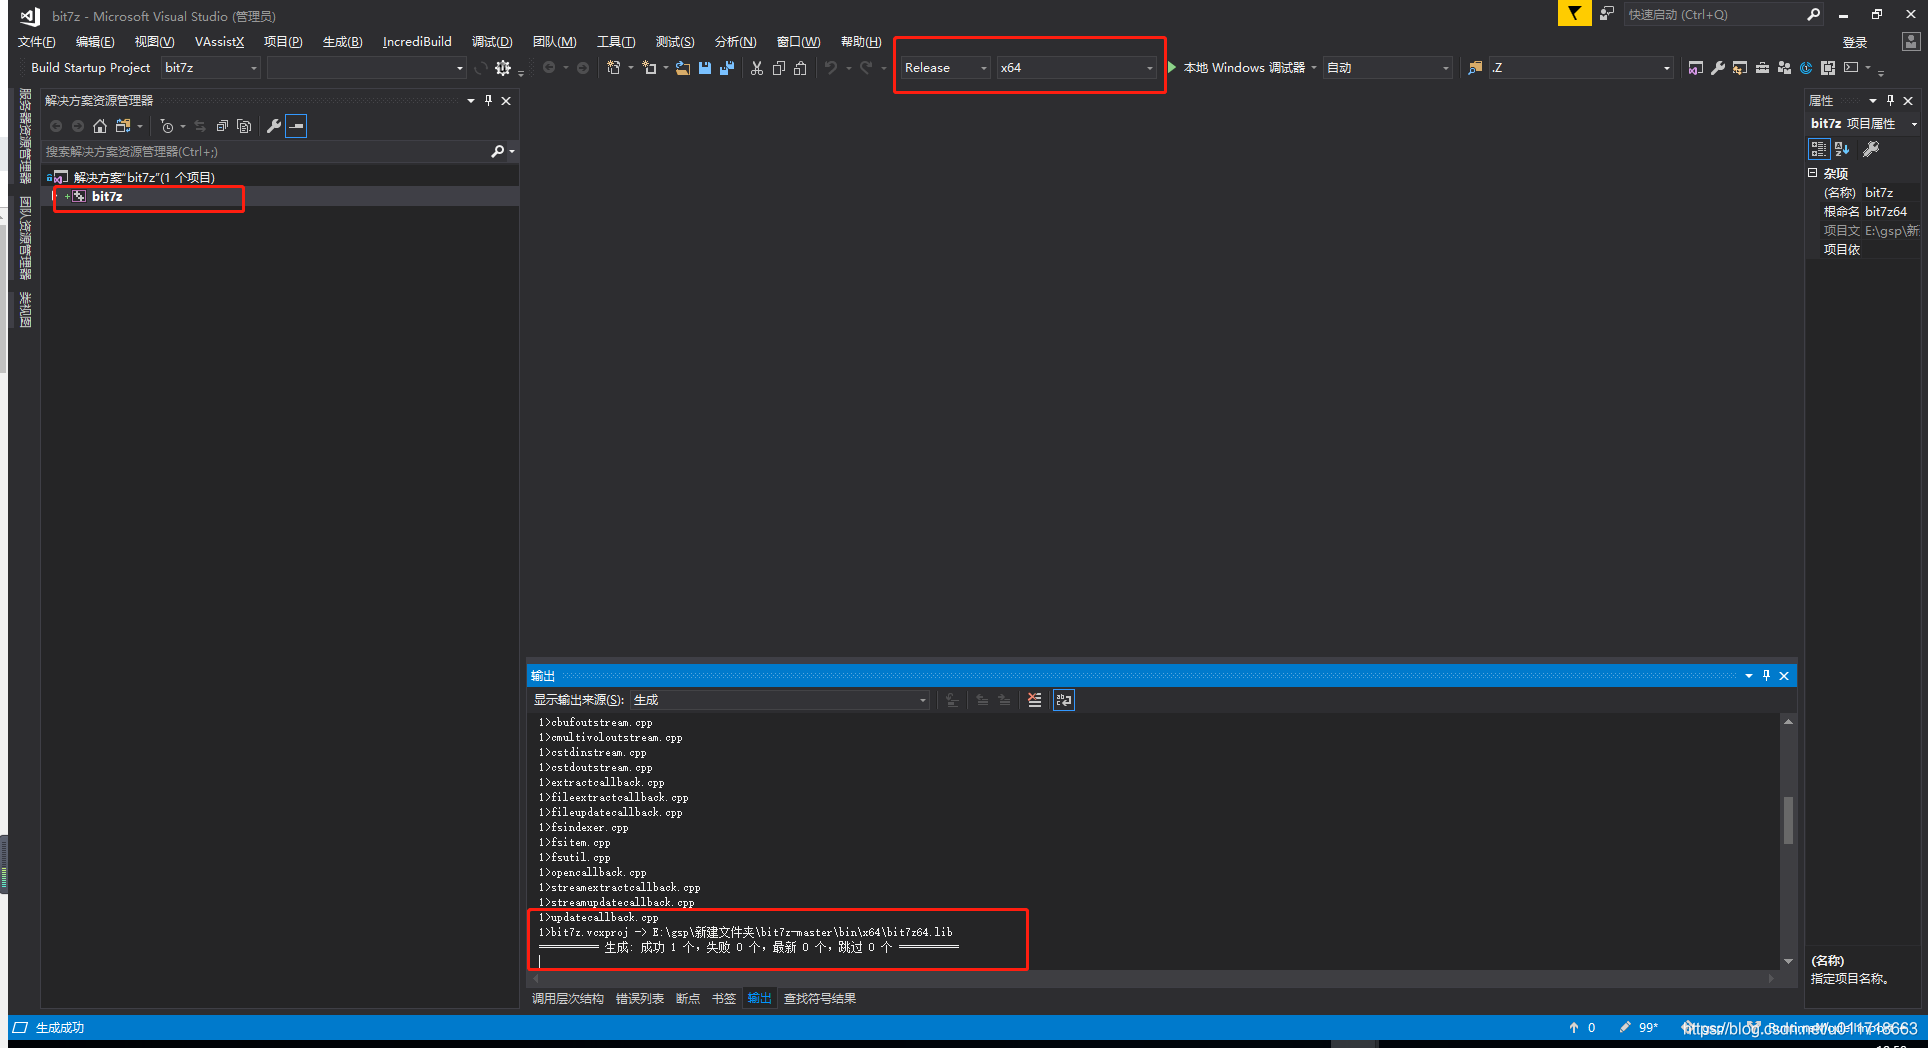The width and height of the screenshot is (1928, 1048).
Task: Click the 生成成功 status bar text
Action: click(x=60, y=1028)
